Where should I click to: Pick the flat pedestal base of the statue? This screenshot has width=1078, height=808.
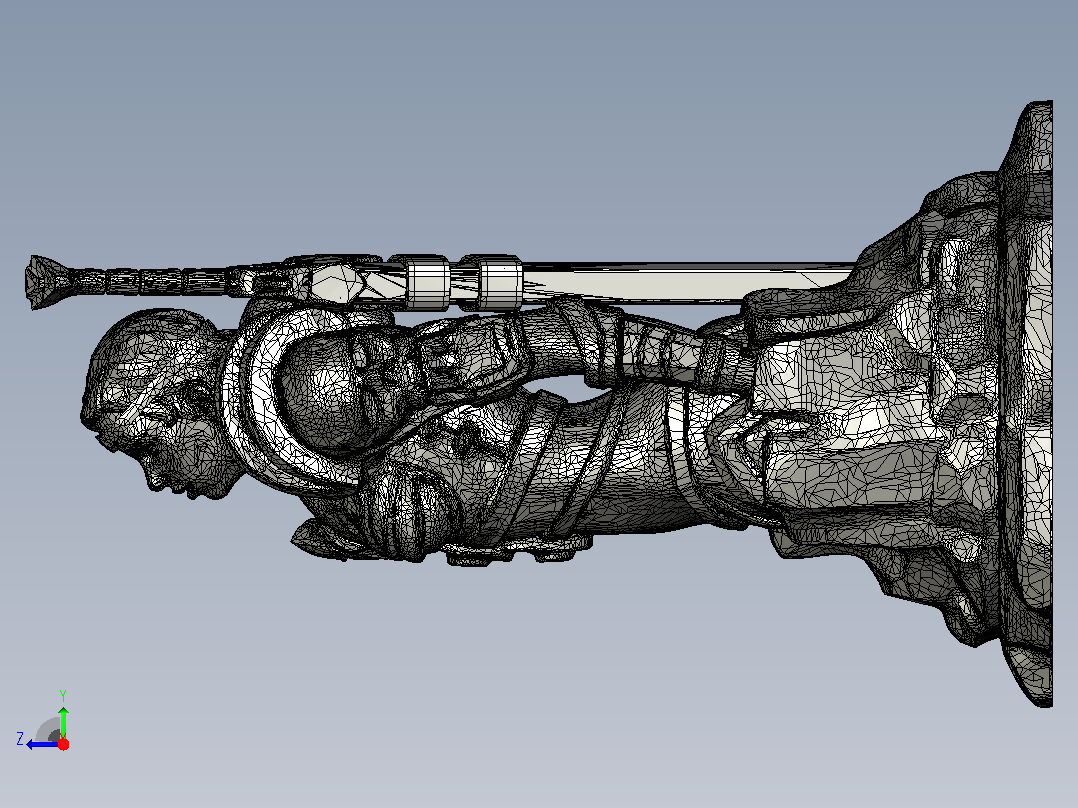[1026, 404]
